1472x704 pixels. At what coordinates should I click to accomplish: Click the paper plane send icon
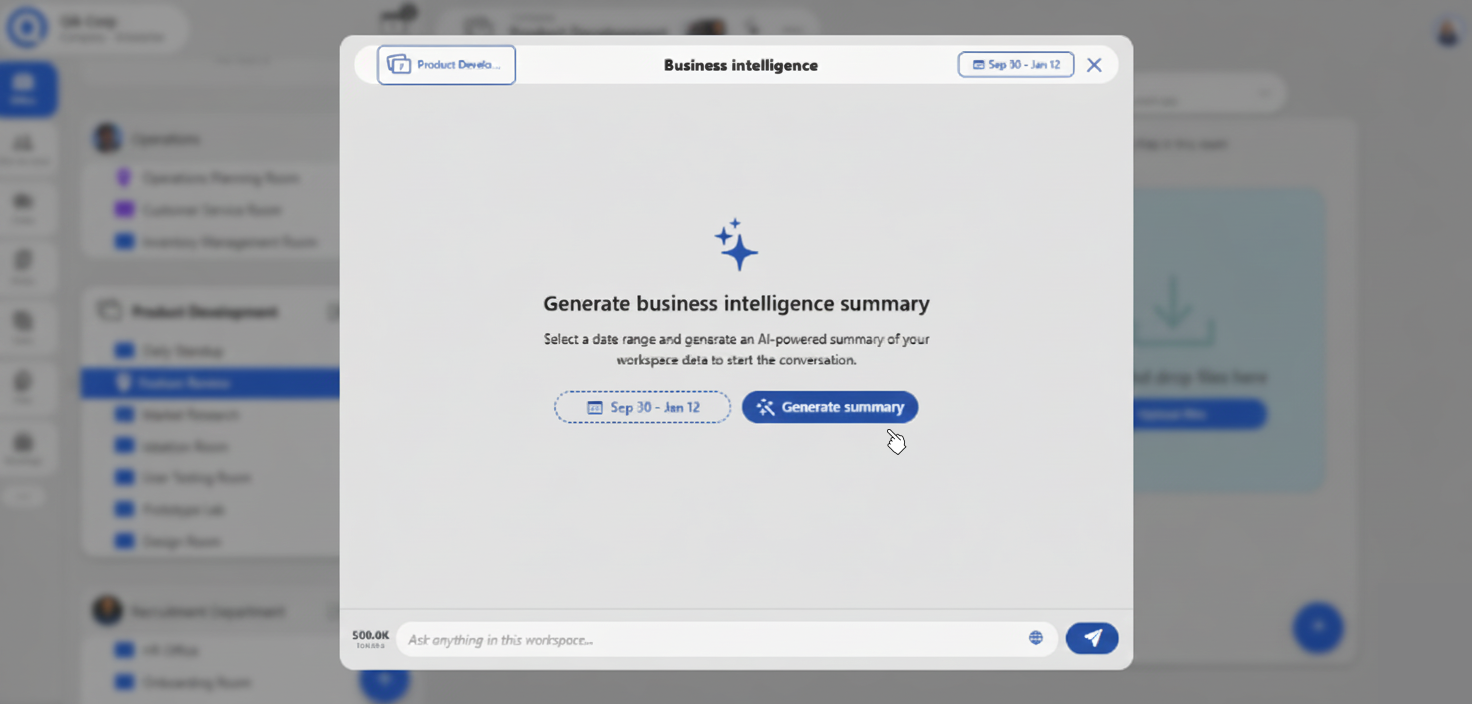(1092, 638)
